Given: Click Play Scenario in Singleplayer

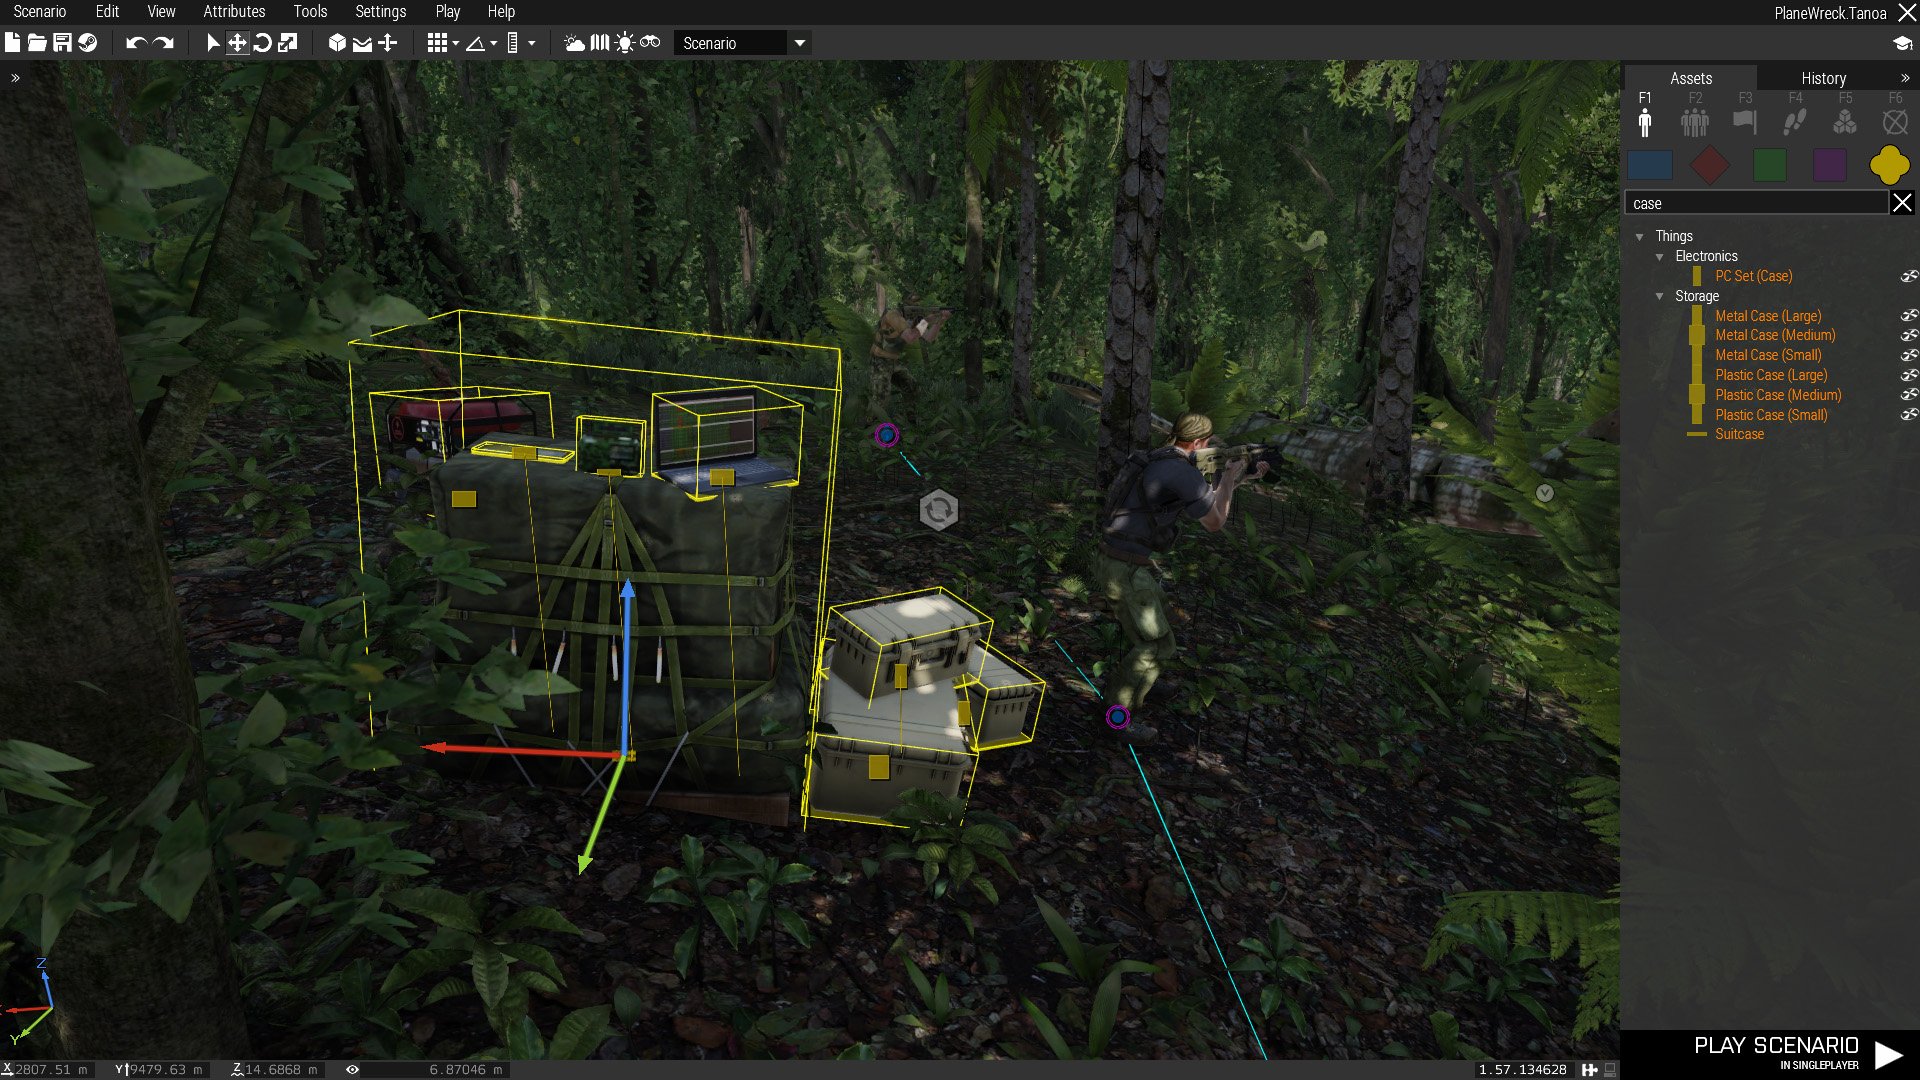Looking at the screenshot, I should click(1770, 1054).
